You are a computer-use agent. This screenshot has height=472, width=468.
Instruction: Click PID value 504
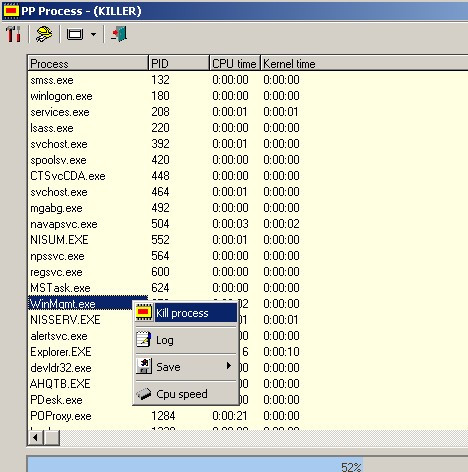coord(160,224)
